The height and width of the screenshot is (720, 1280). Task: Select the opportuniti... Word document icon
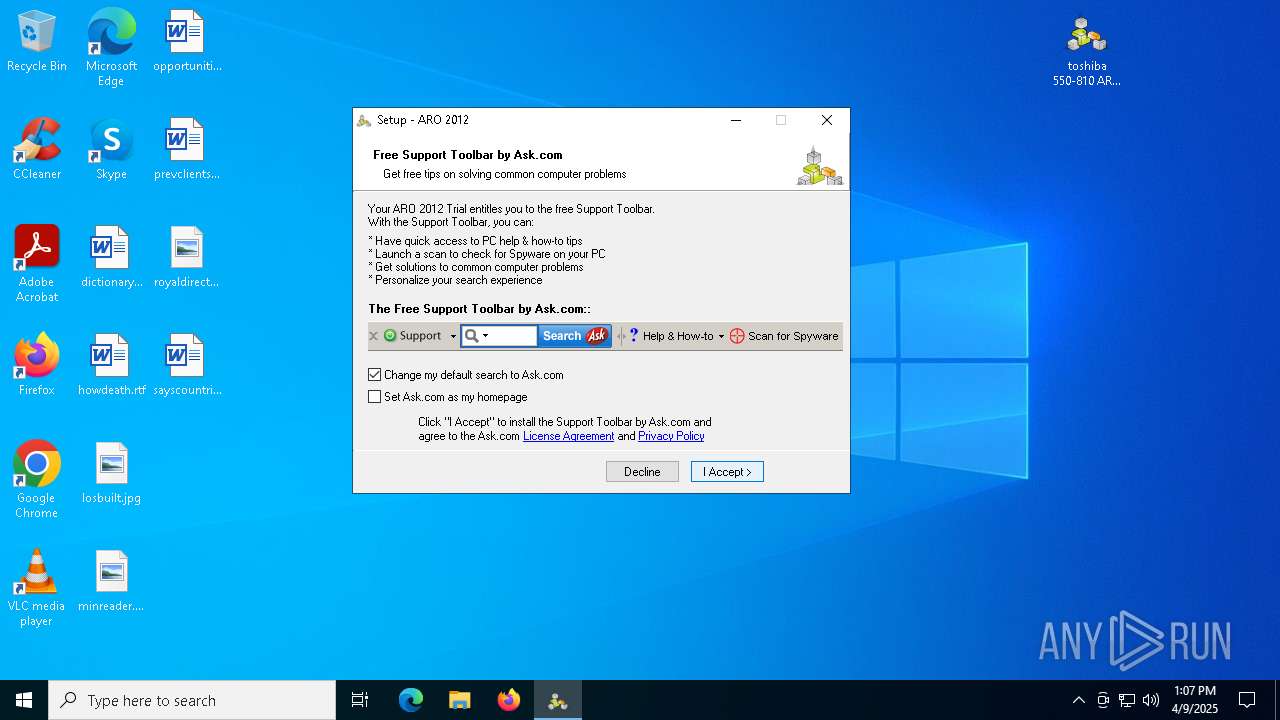tap(186, 42)
